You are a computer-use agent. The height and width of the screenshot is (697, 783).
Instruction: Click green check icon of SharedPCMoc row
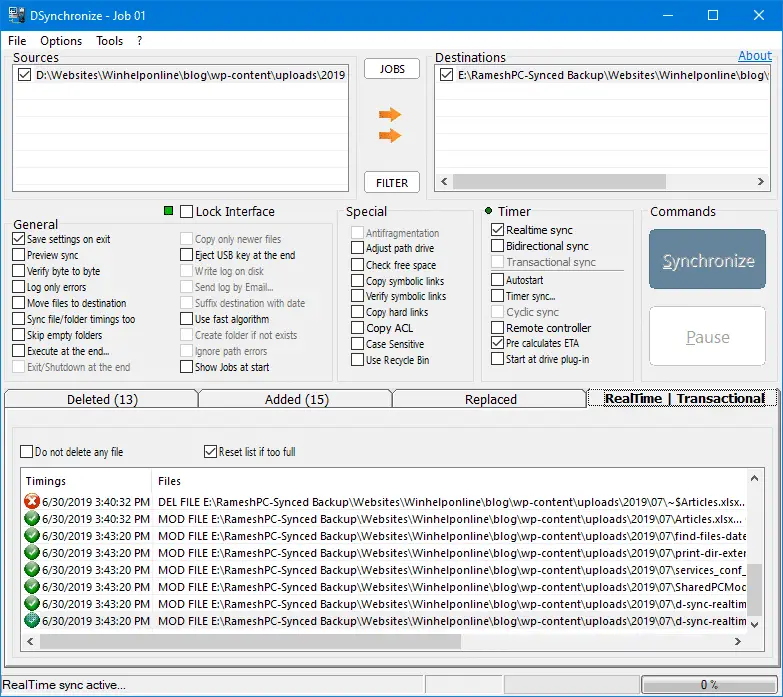(x=32, y=587)
